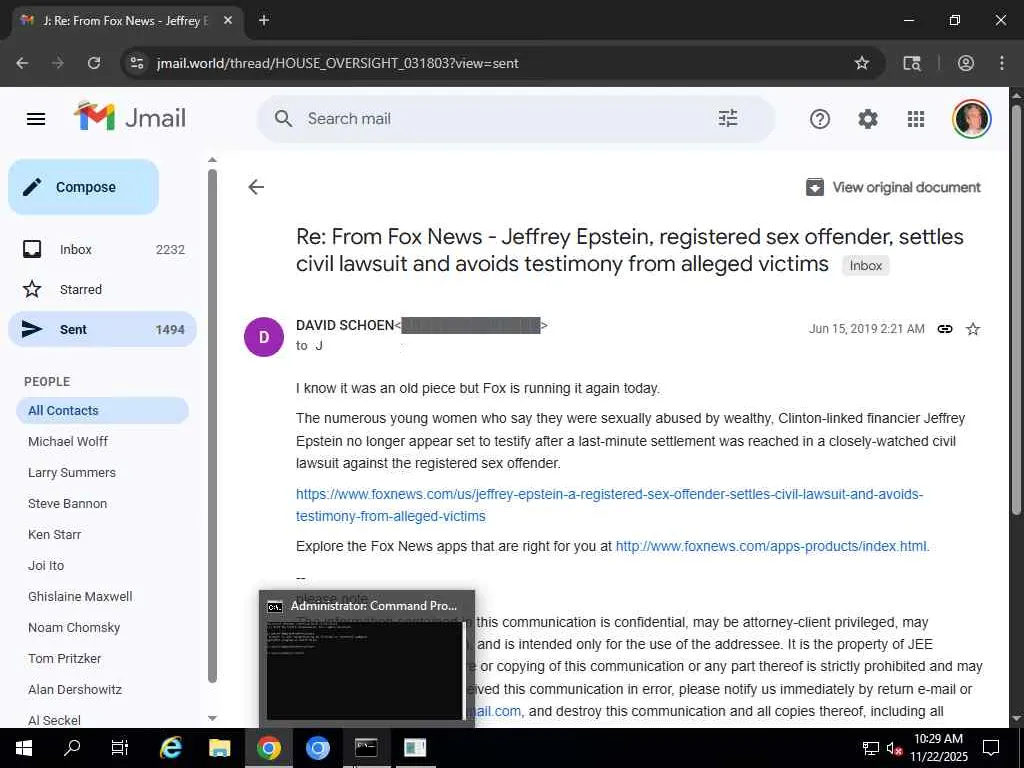Open Task View on taskbar
Viewport: 1024px width, 768px height.
click(x=120, y=748)
